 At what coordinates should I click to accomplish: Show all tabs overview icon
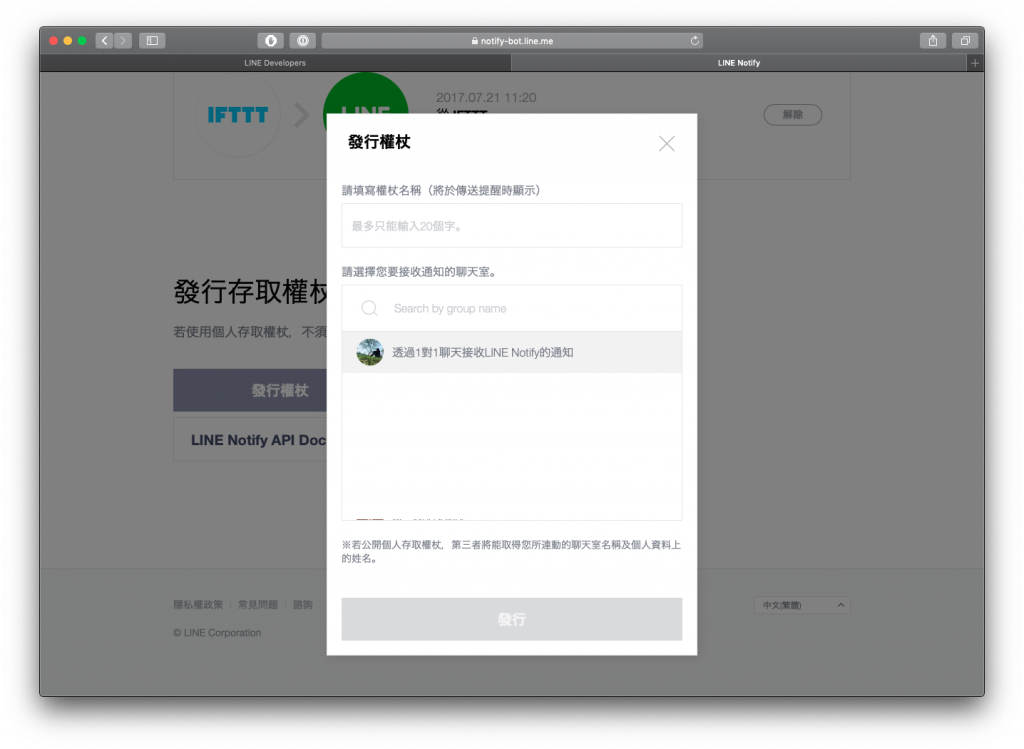[x=965, y=40]
